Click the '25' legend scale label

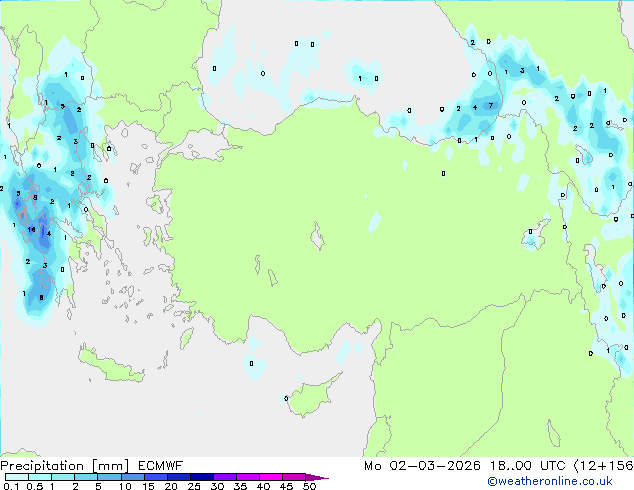pos(194,486)
